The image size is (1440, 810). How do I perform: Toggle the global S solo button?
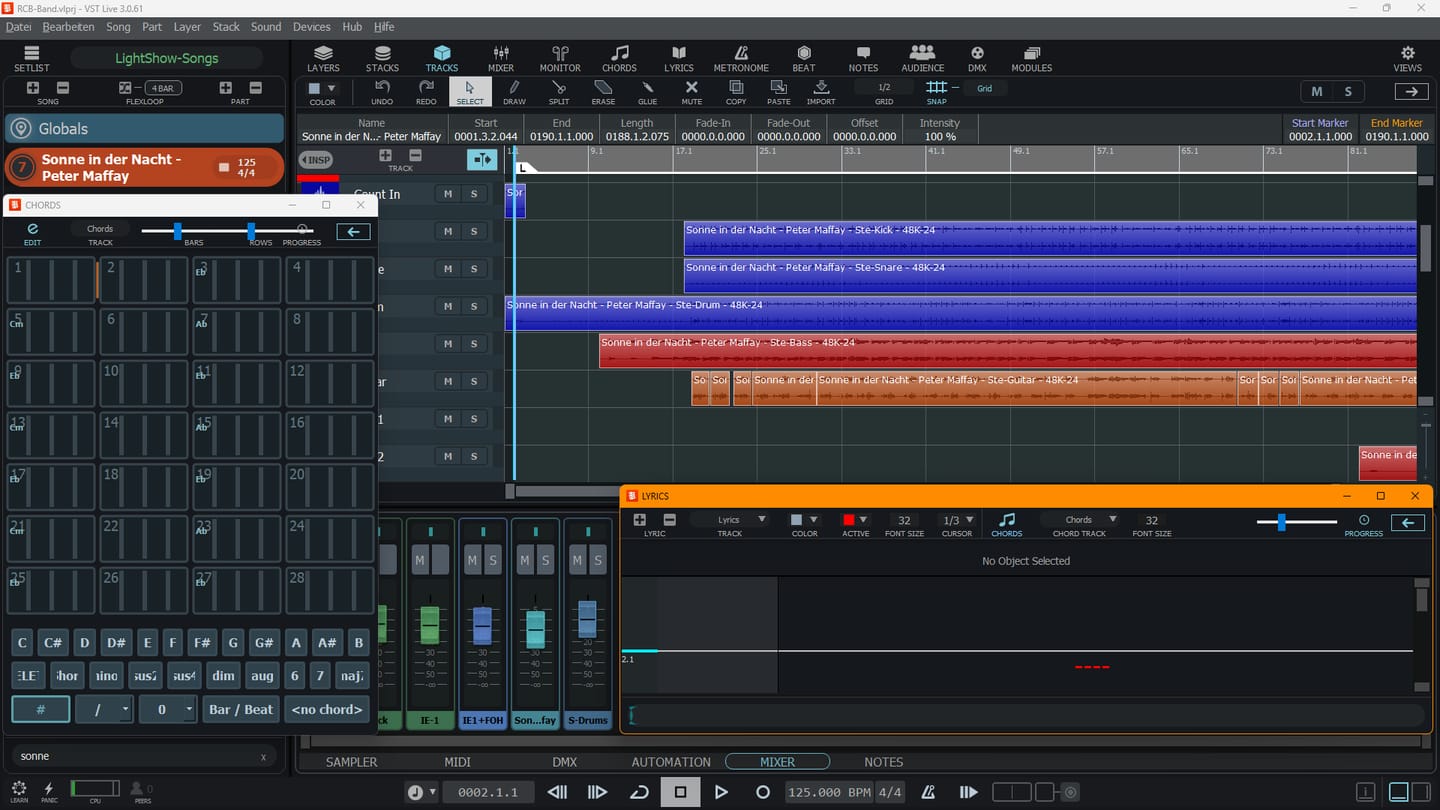(1348, 91)
